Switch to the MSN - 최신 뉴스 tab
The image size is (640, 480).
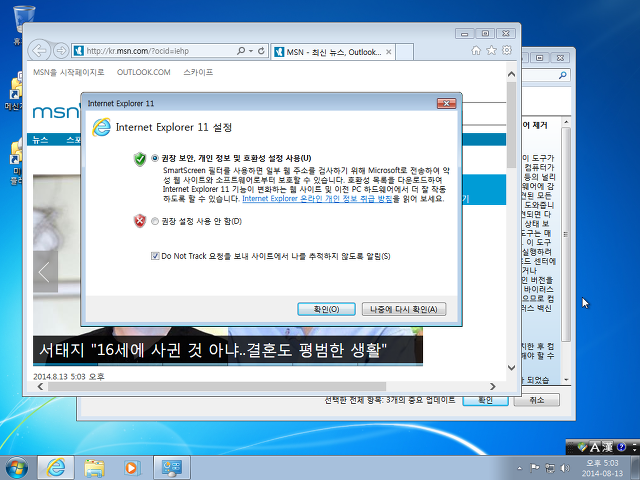pos(333,52)
